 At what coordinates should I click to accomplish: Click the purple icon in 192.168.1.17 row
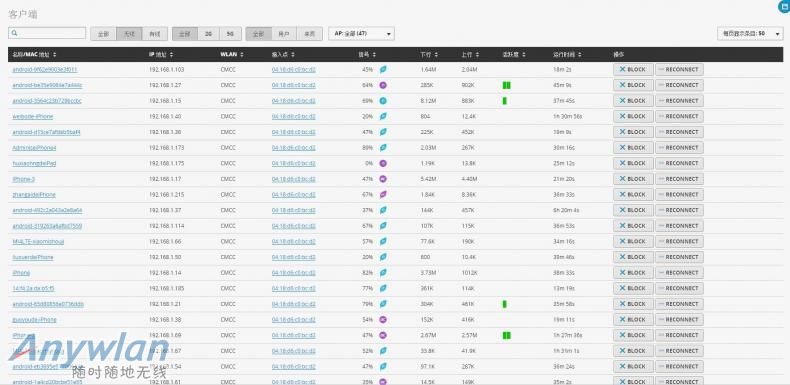click(x=383, y=179)
